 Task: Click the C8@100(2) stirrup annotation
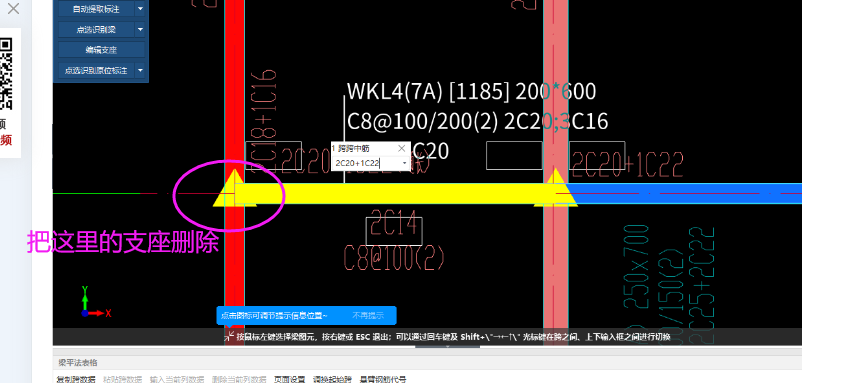click(394, 259)
